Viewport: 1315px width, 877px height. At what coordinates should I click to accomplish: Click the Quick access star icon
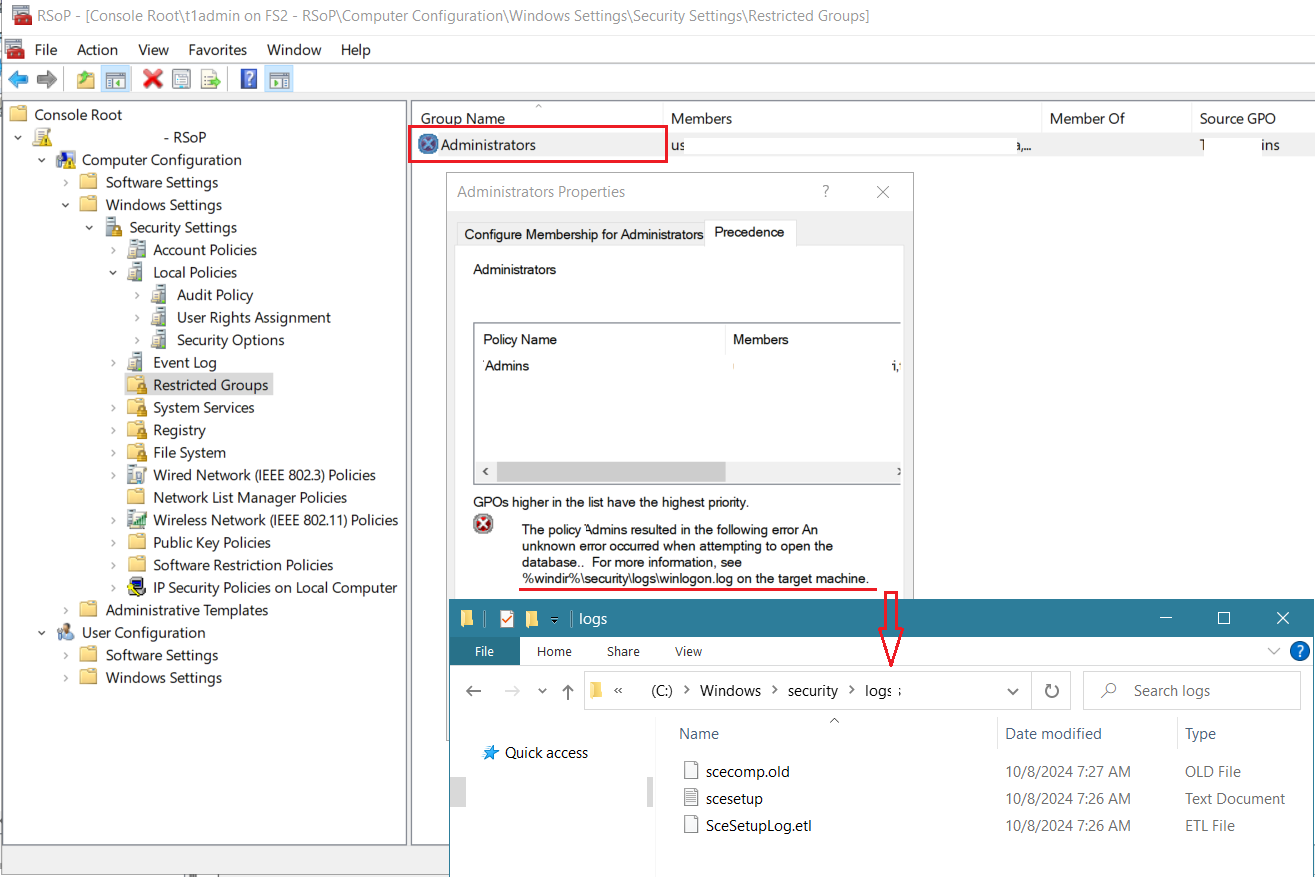point(490,753)
